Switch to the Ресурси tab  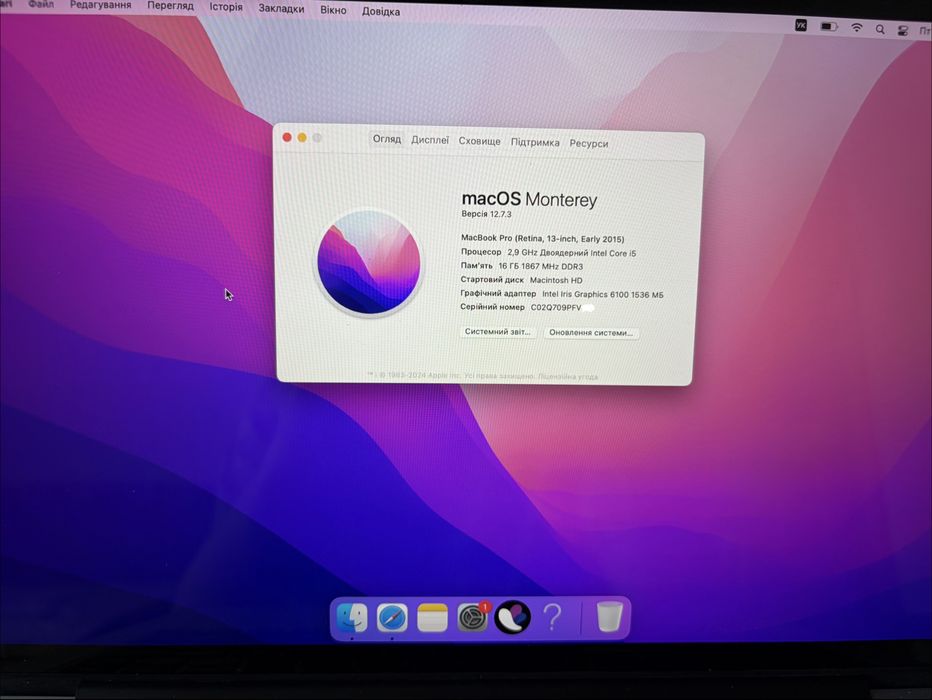[588, 143]
